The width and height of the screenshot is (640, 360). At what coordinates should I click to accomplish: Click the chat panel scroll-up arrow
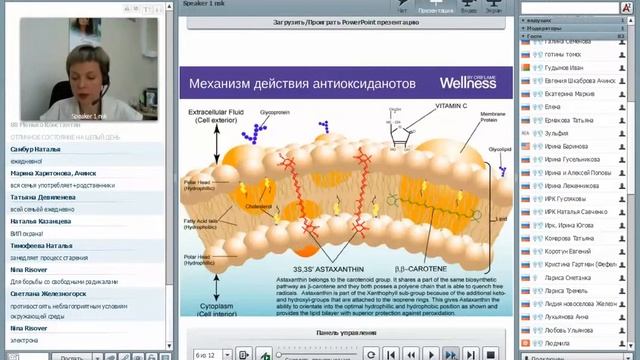tap(169, 7)
